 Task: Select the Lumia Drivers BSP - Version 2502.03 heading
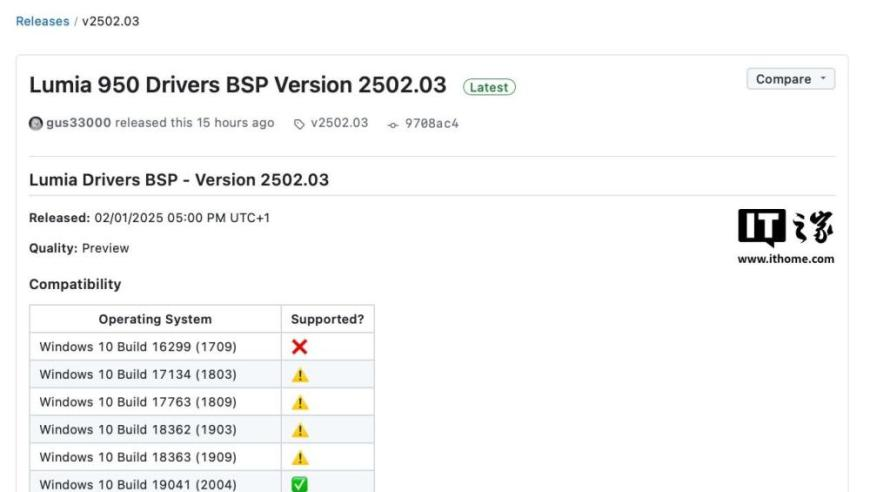(179, 180)
